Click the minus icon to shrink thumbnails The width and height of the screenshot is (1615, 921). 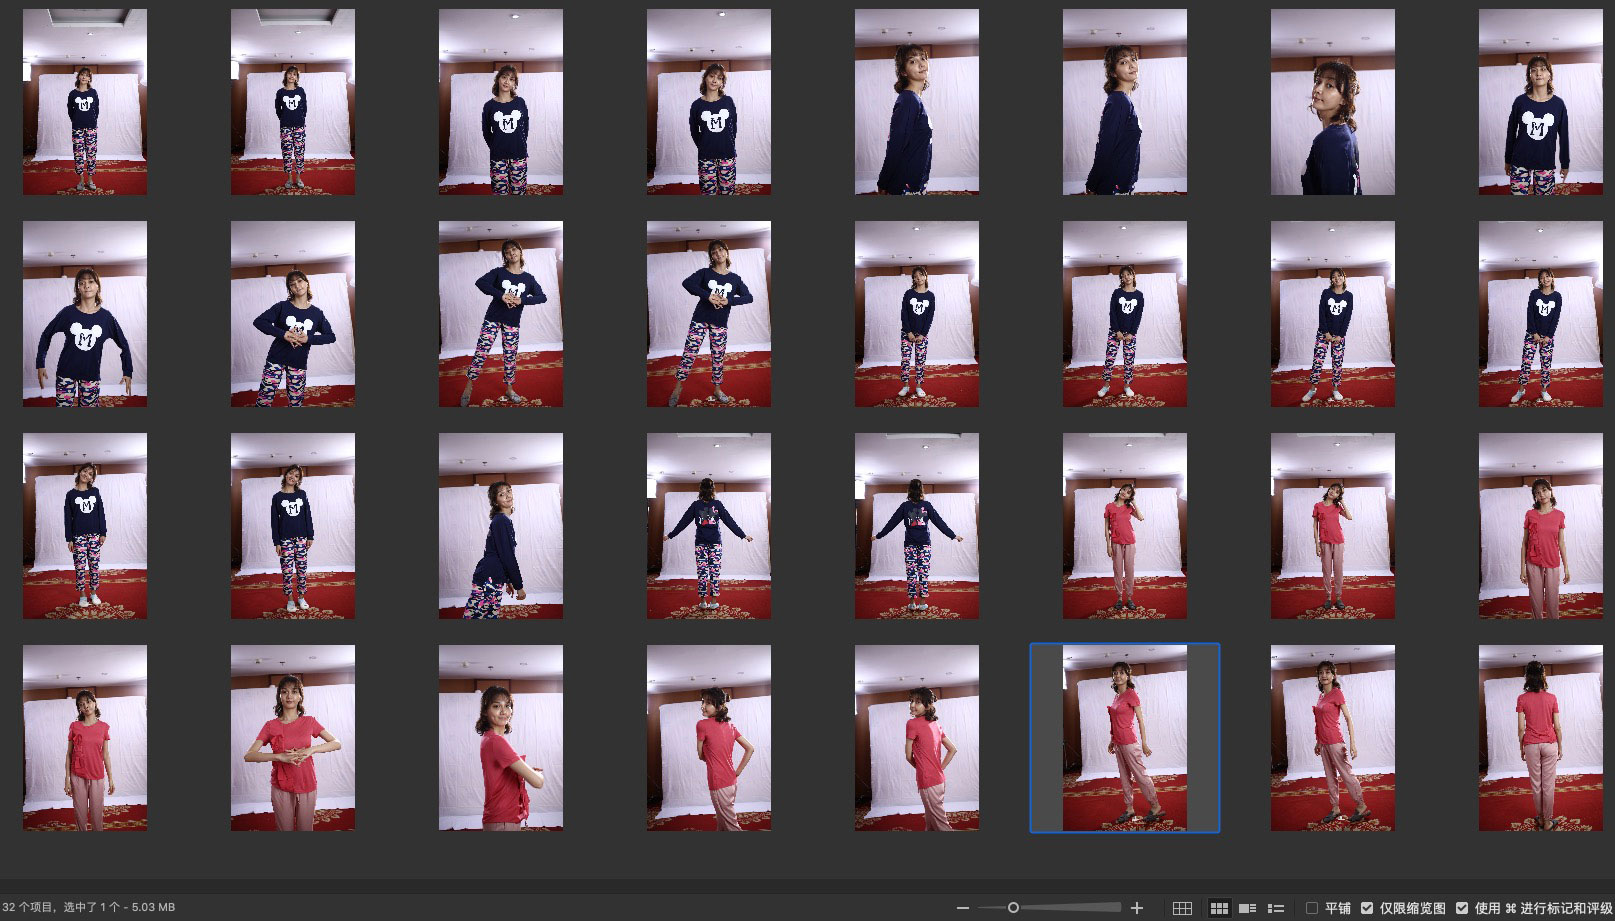point(962,908)
